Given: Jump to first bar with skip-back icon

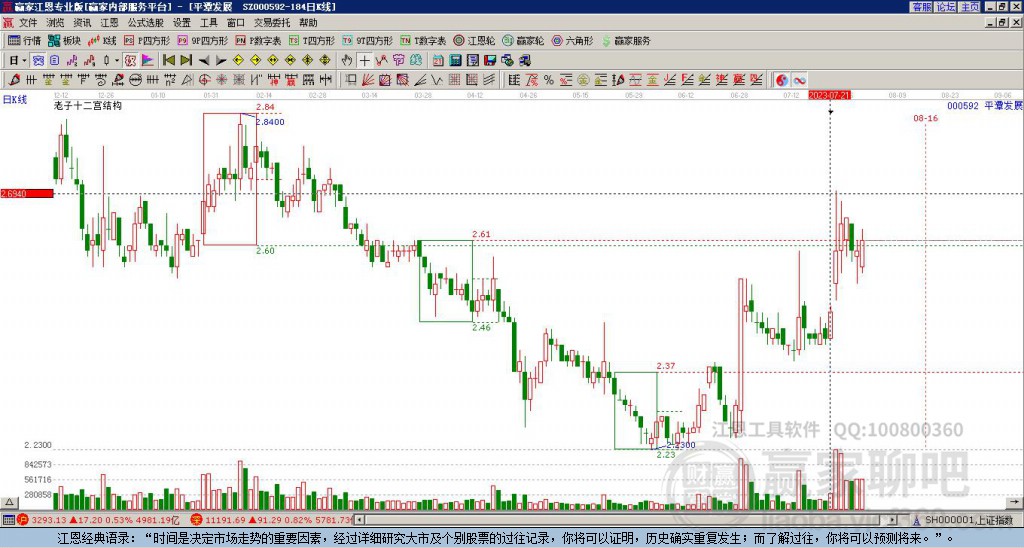Looking at the screenshot, I should pyautogui.click(x=168, y=61).
